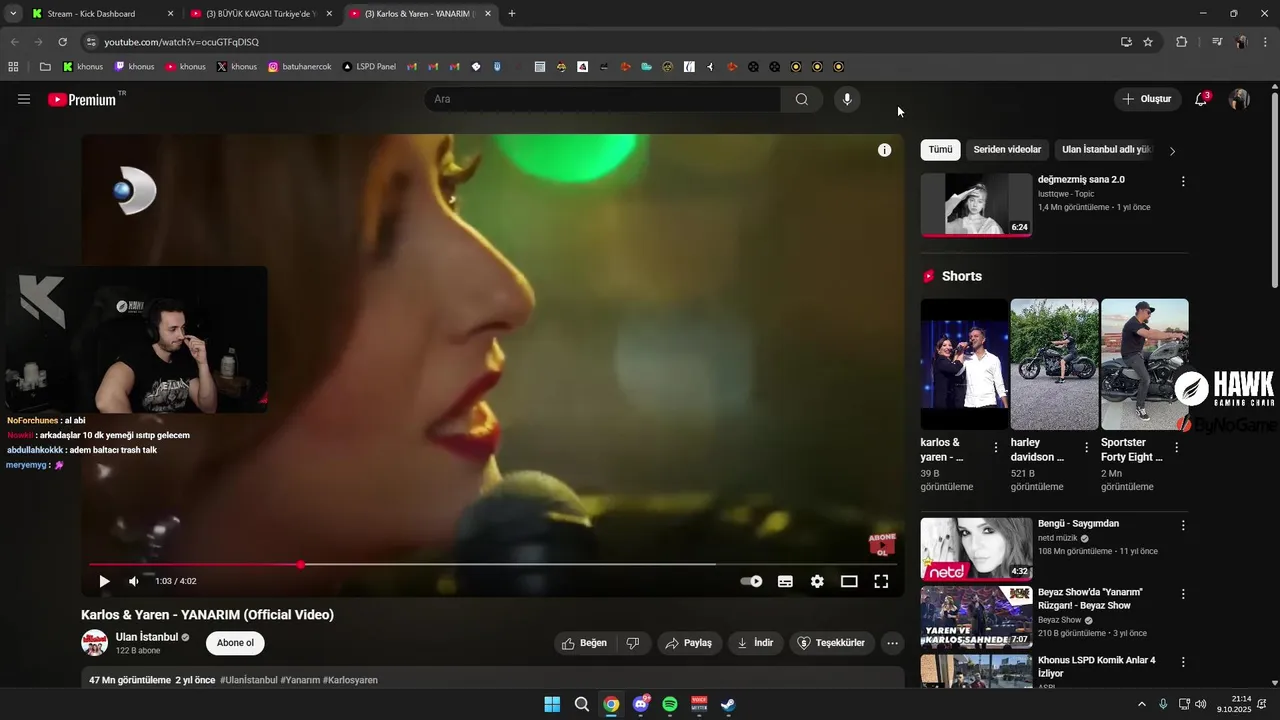1280x720 pixels.
Task: Open Chrome media controls icon
Action: tap(1217, 42)
